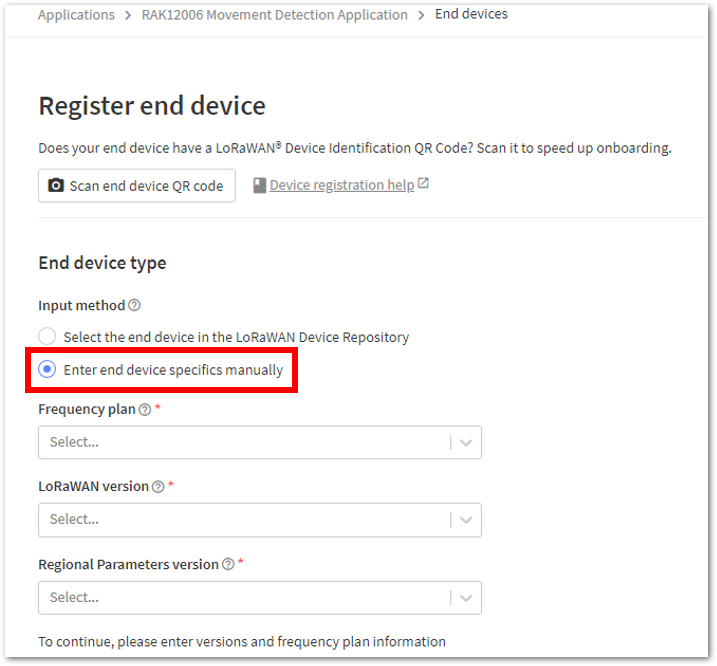The image size is (717, 666).
Task: Click the End devices breadcrumb item
Action: 471,14
